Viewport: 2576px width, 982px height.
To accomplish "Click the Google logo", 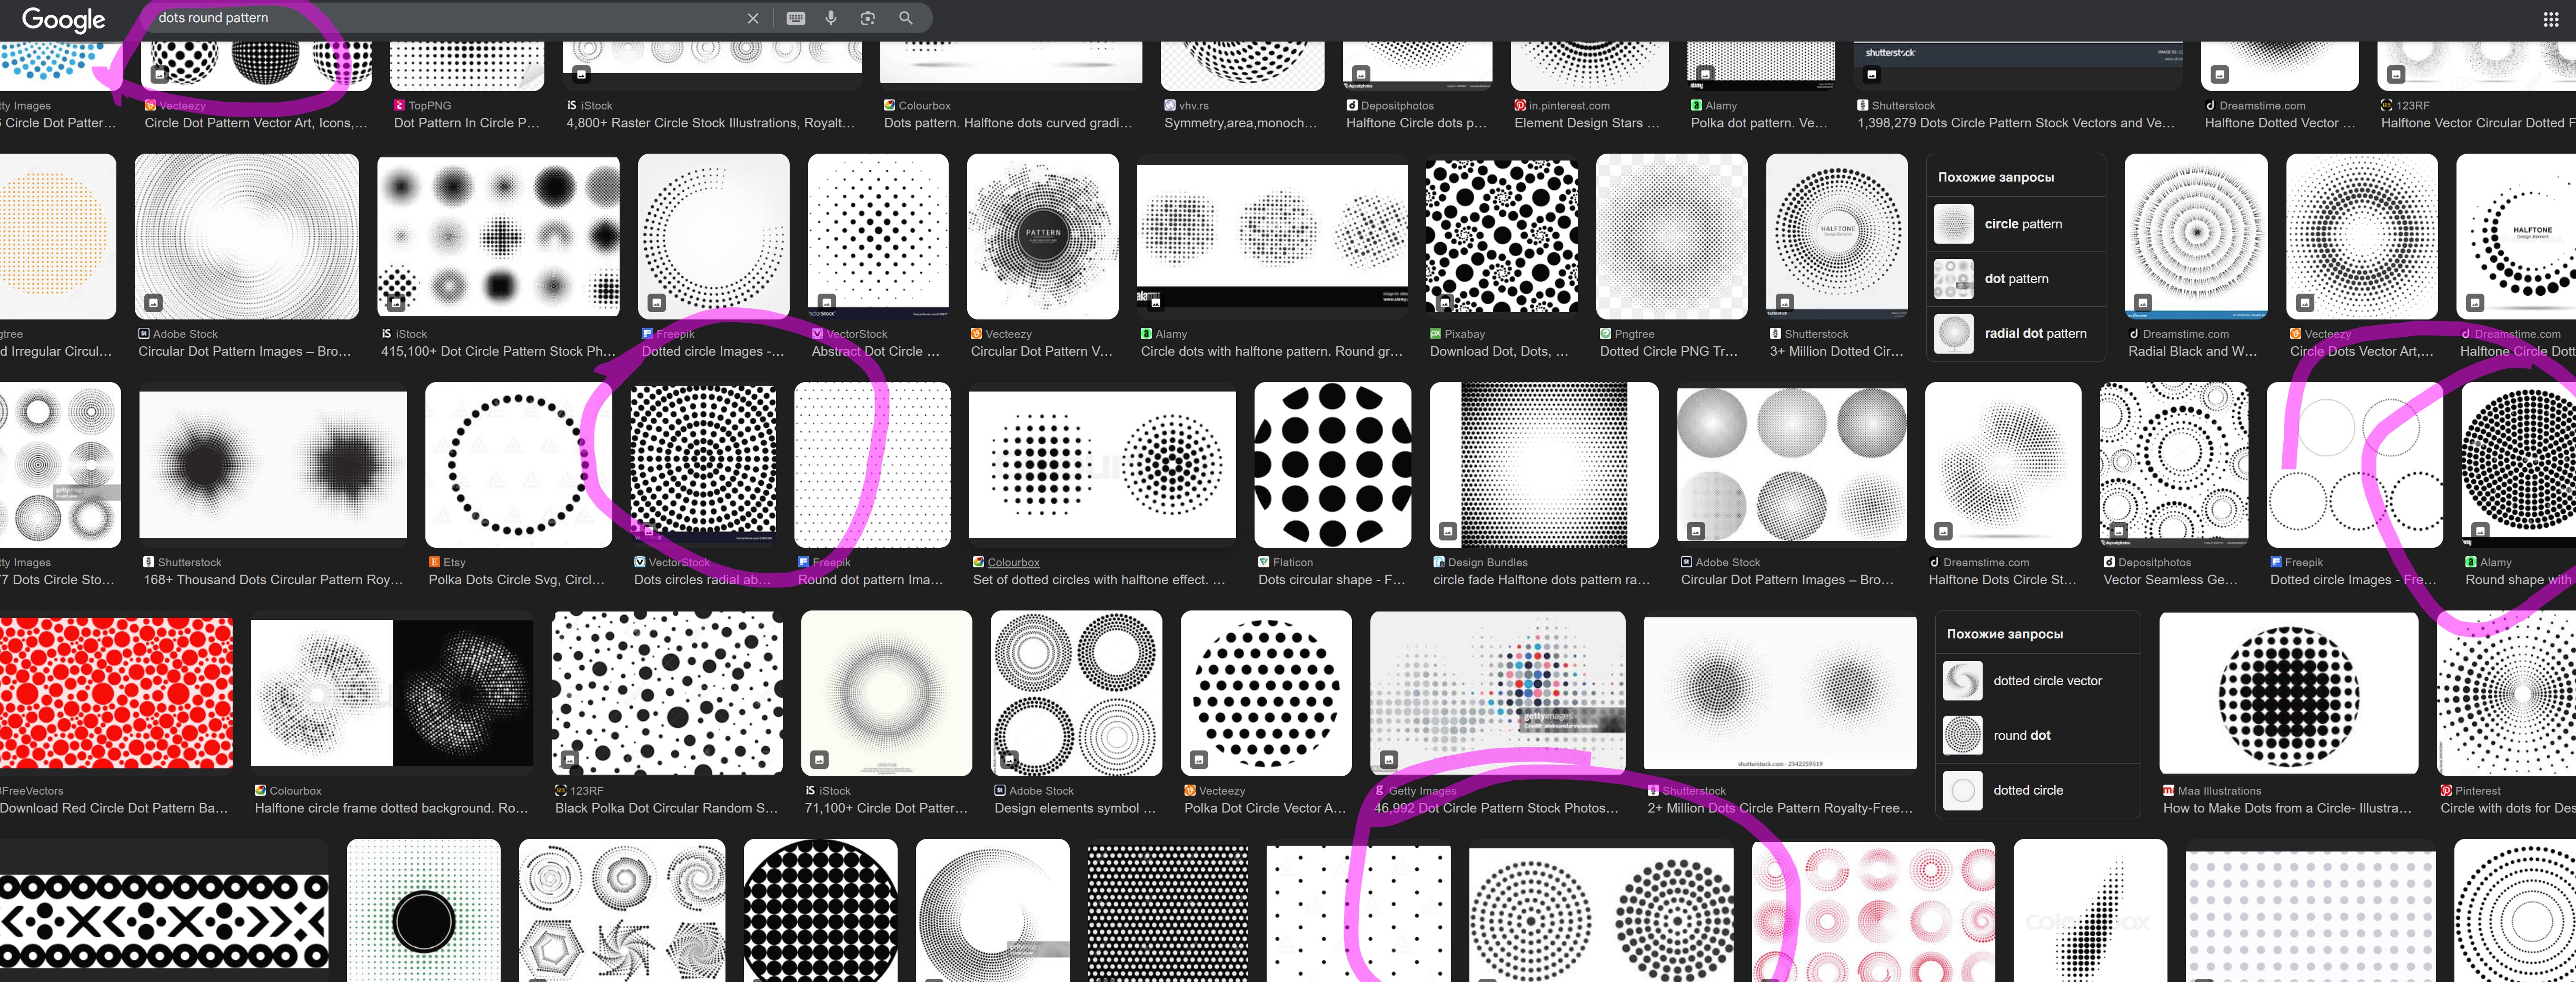I will 63,19.
